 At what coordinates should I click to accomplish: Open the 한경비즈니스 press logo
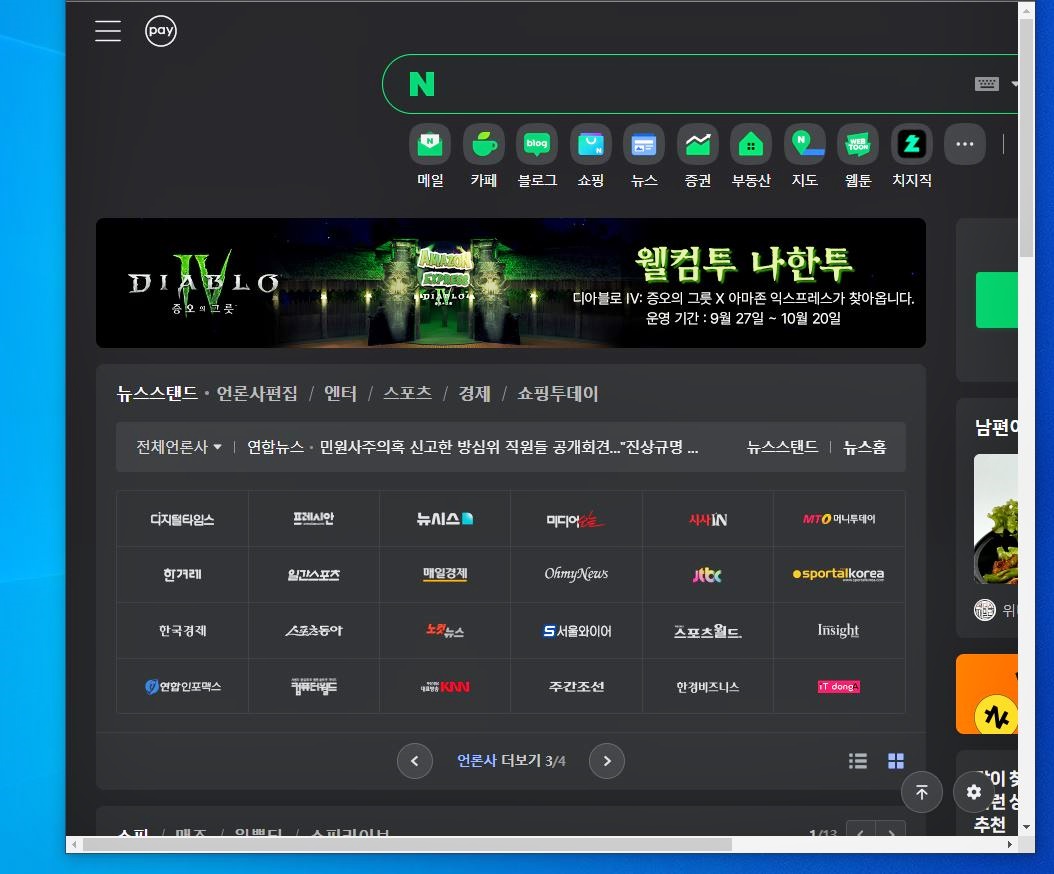708,686
